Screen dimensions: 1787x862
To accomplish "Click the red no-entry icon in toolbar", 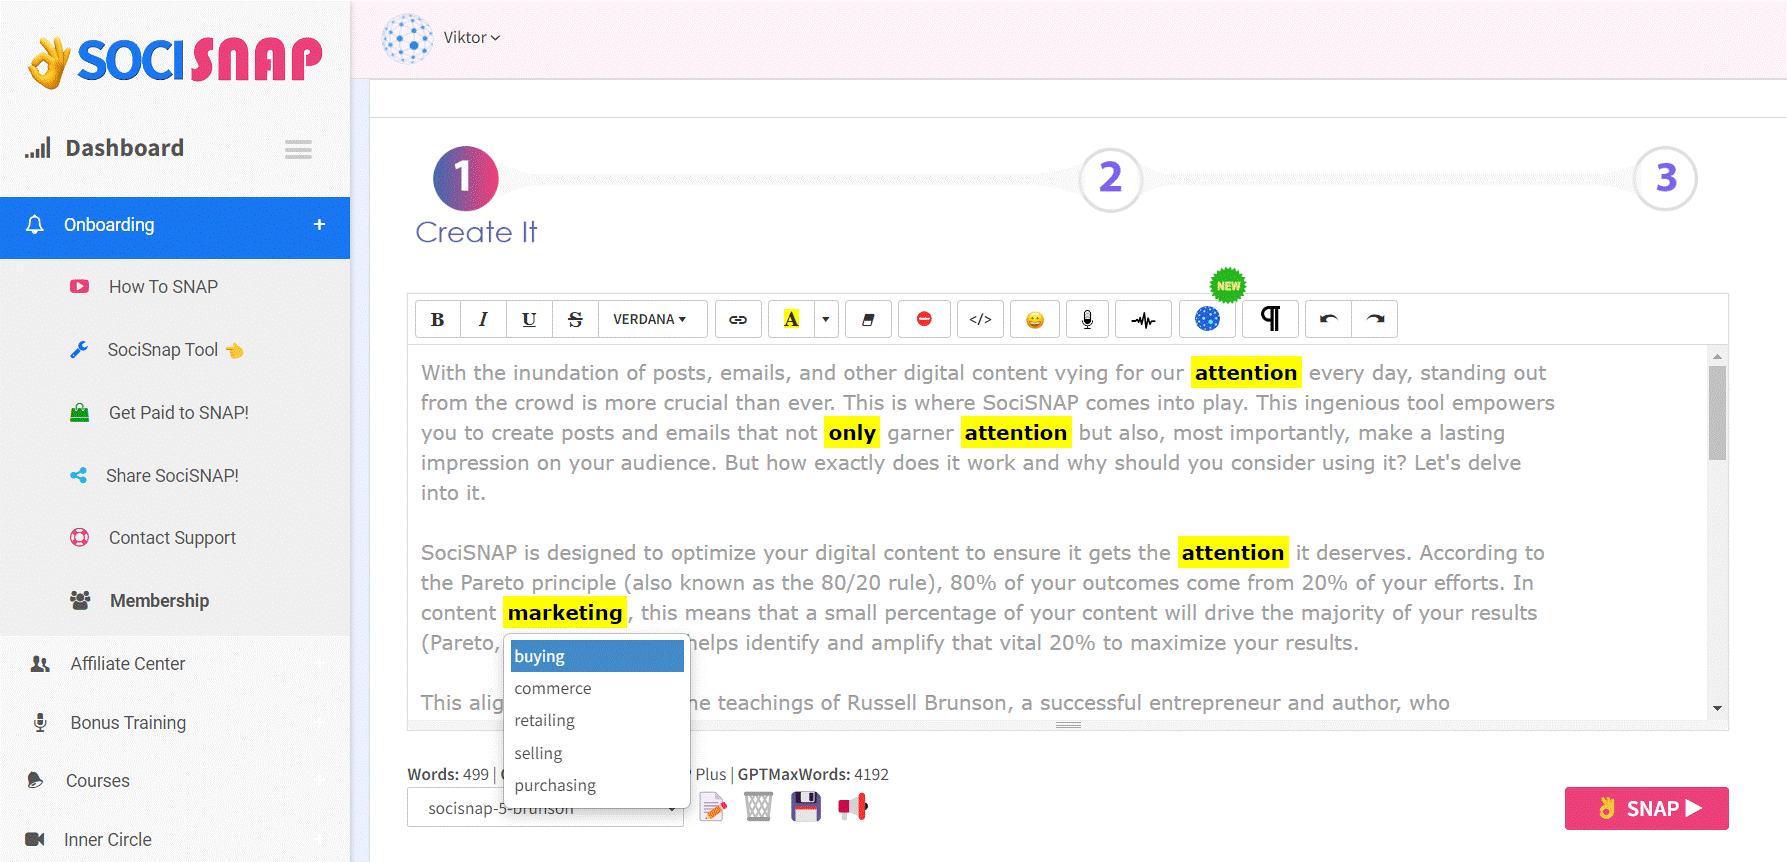I will pyautogui.click(x=924, y=319).
